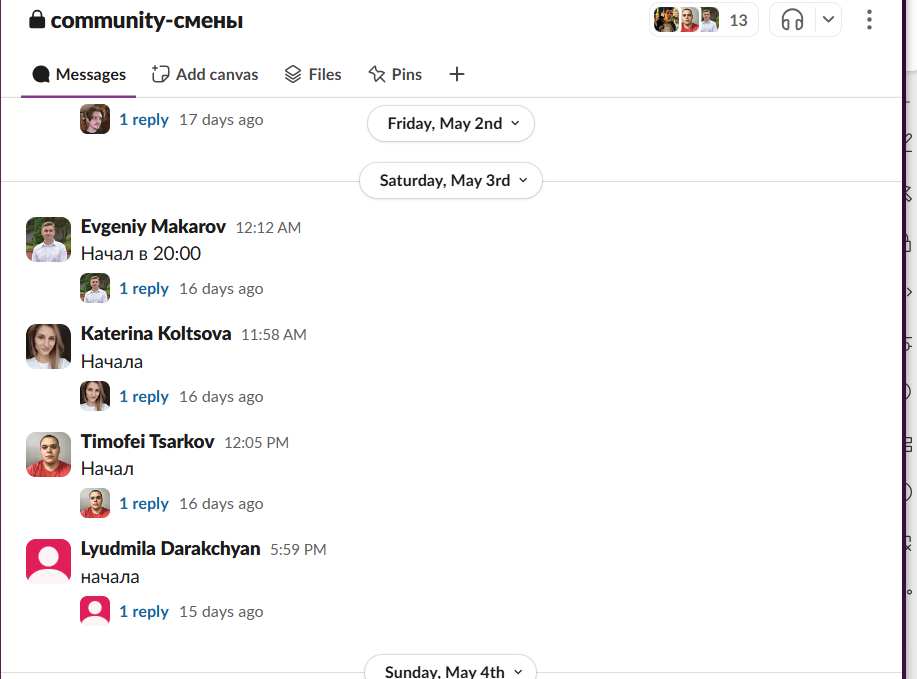Click Evgeniy Makarov's profile picture
Viewport: 917px width, 679px height.
coord(48,240)
